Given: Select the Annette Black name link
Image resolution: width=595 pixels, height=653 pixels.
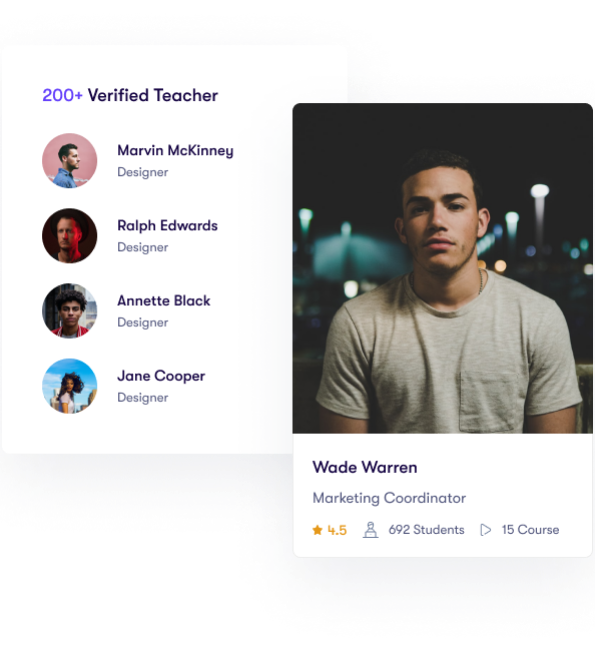Looking at the screenshot, I should tap(164, 301).
